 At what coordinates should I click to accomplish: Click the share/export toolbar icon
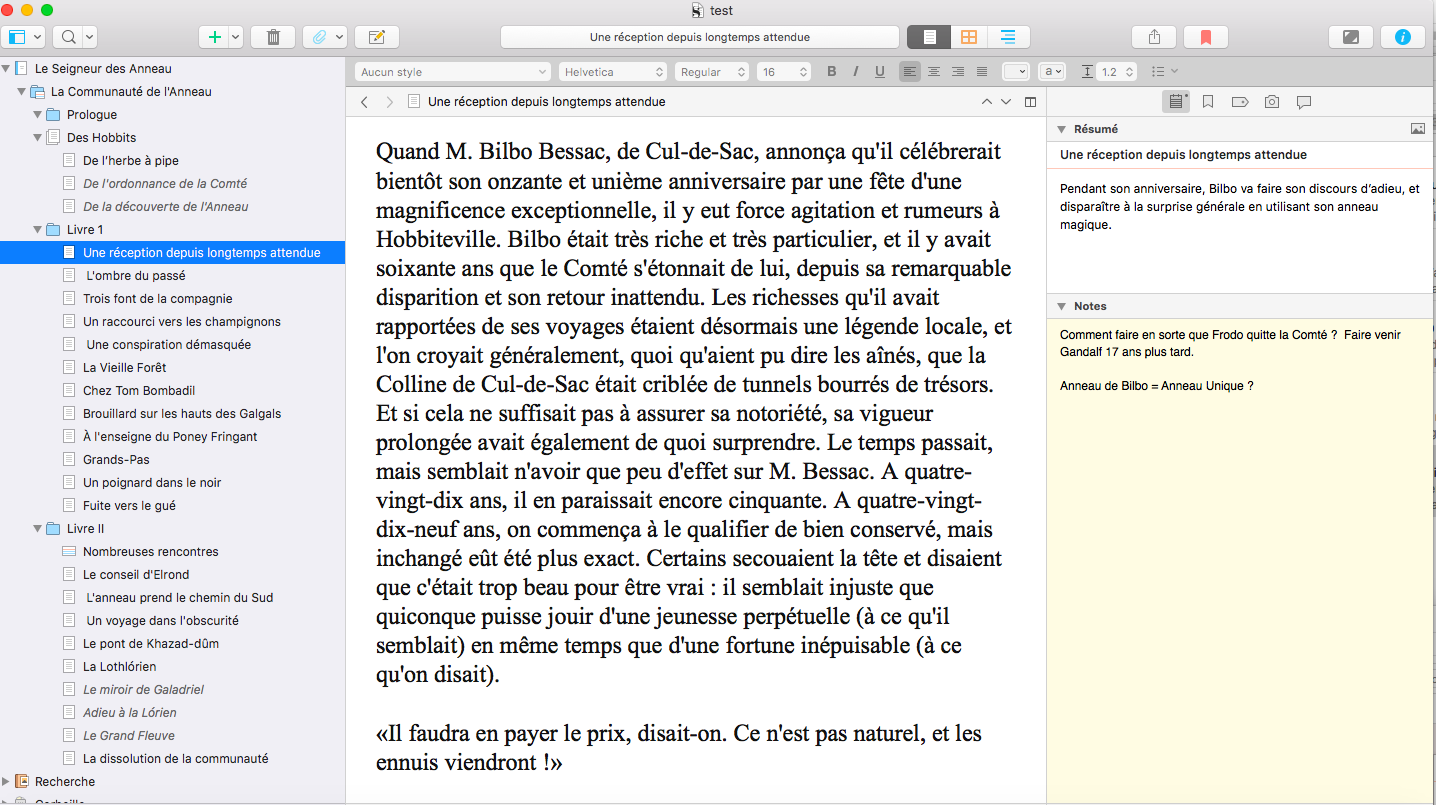[x=1154, y=37]
